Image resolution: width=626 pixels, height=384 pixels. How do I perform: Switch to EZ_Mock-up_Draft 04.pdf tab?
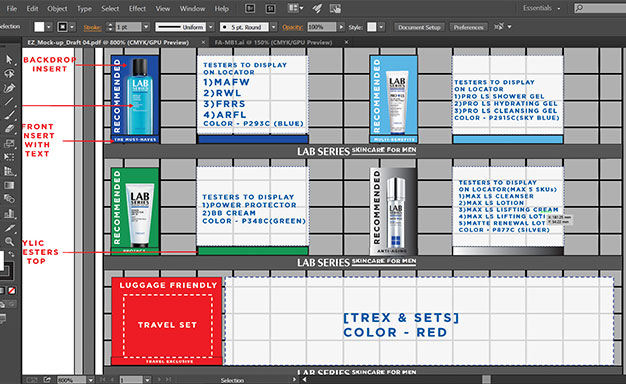(x=108, y=42)
